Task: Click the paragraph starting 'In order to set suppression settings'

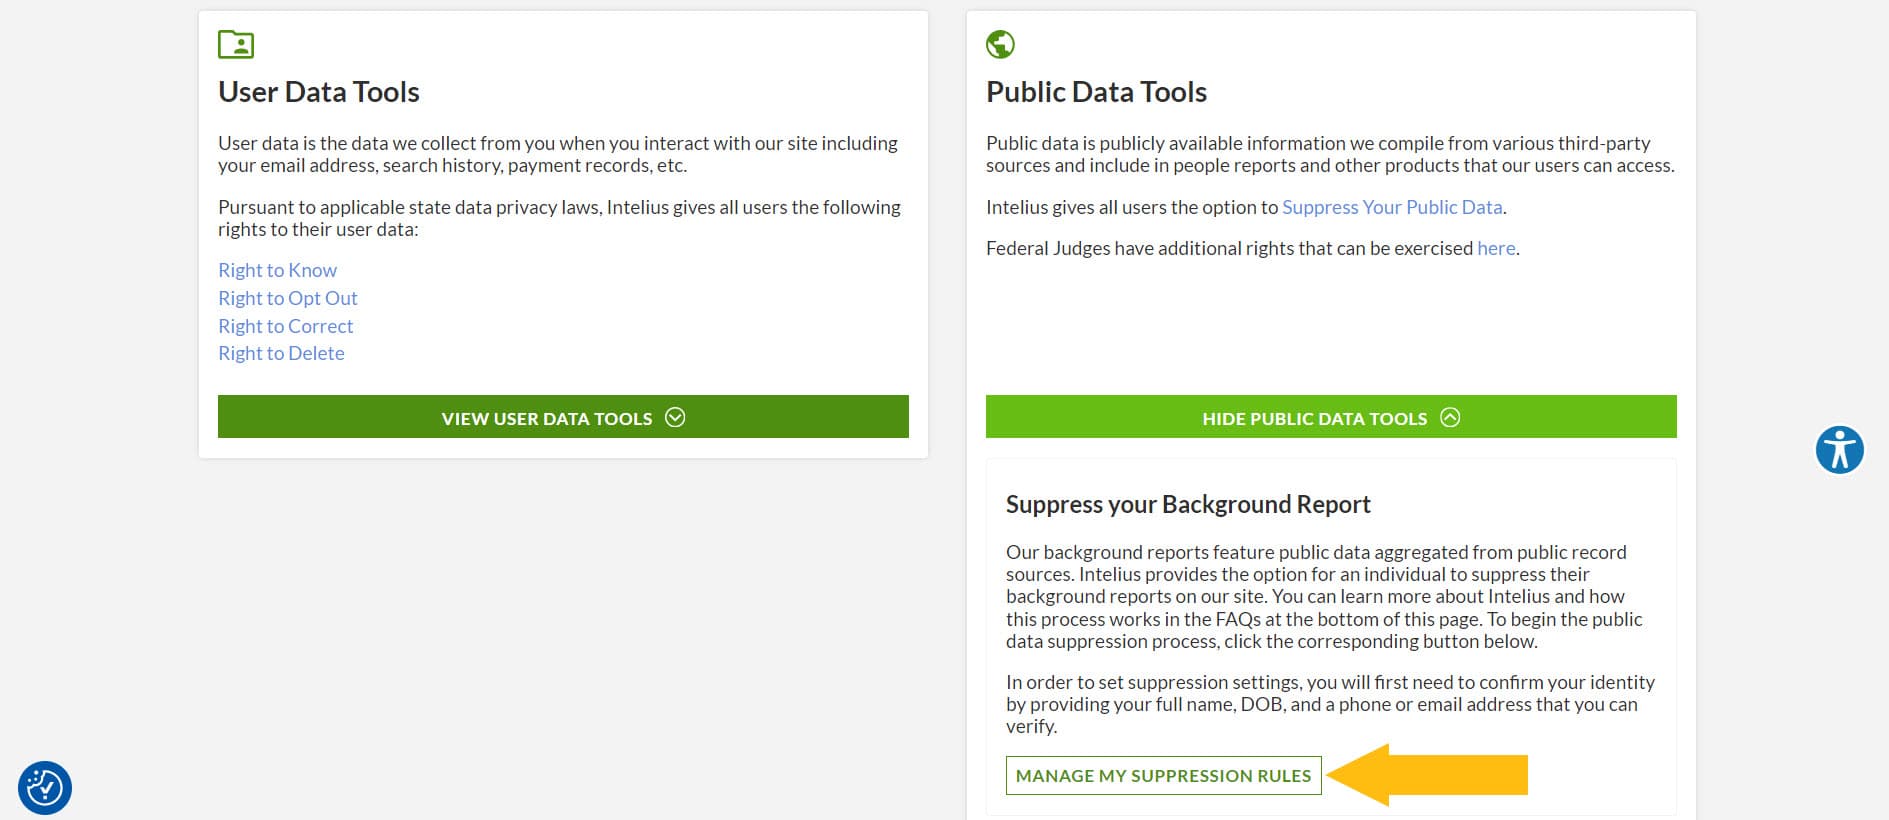Action: pyautogui.click(x=1330, y=704)
